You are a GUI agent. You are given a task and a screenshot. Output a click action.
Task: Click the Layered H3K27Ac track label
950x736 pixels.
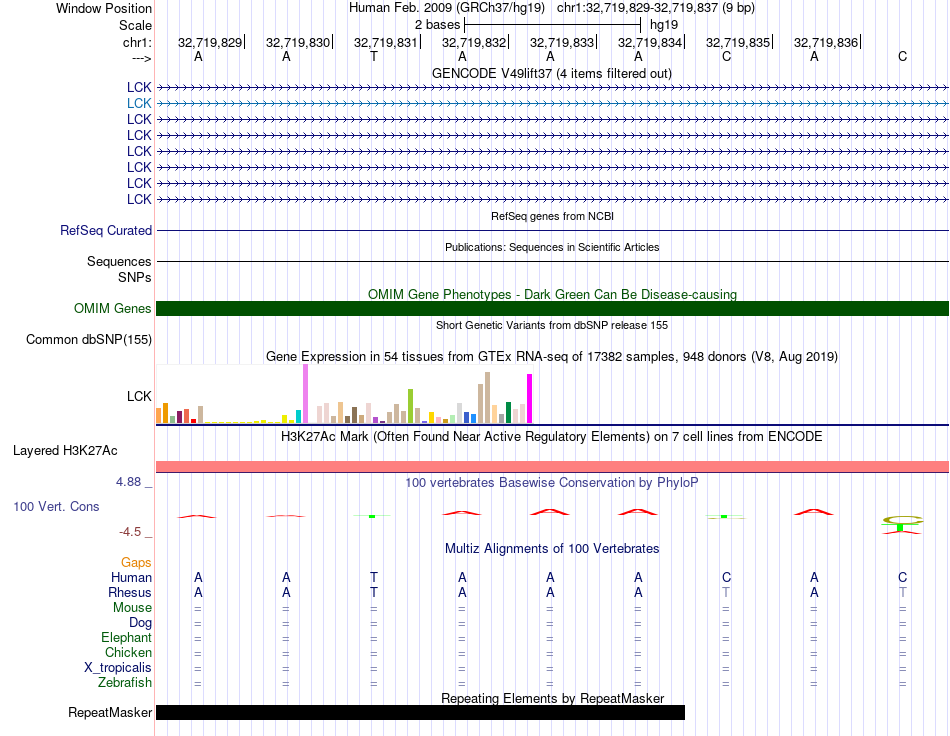pos(65,451)
